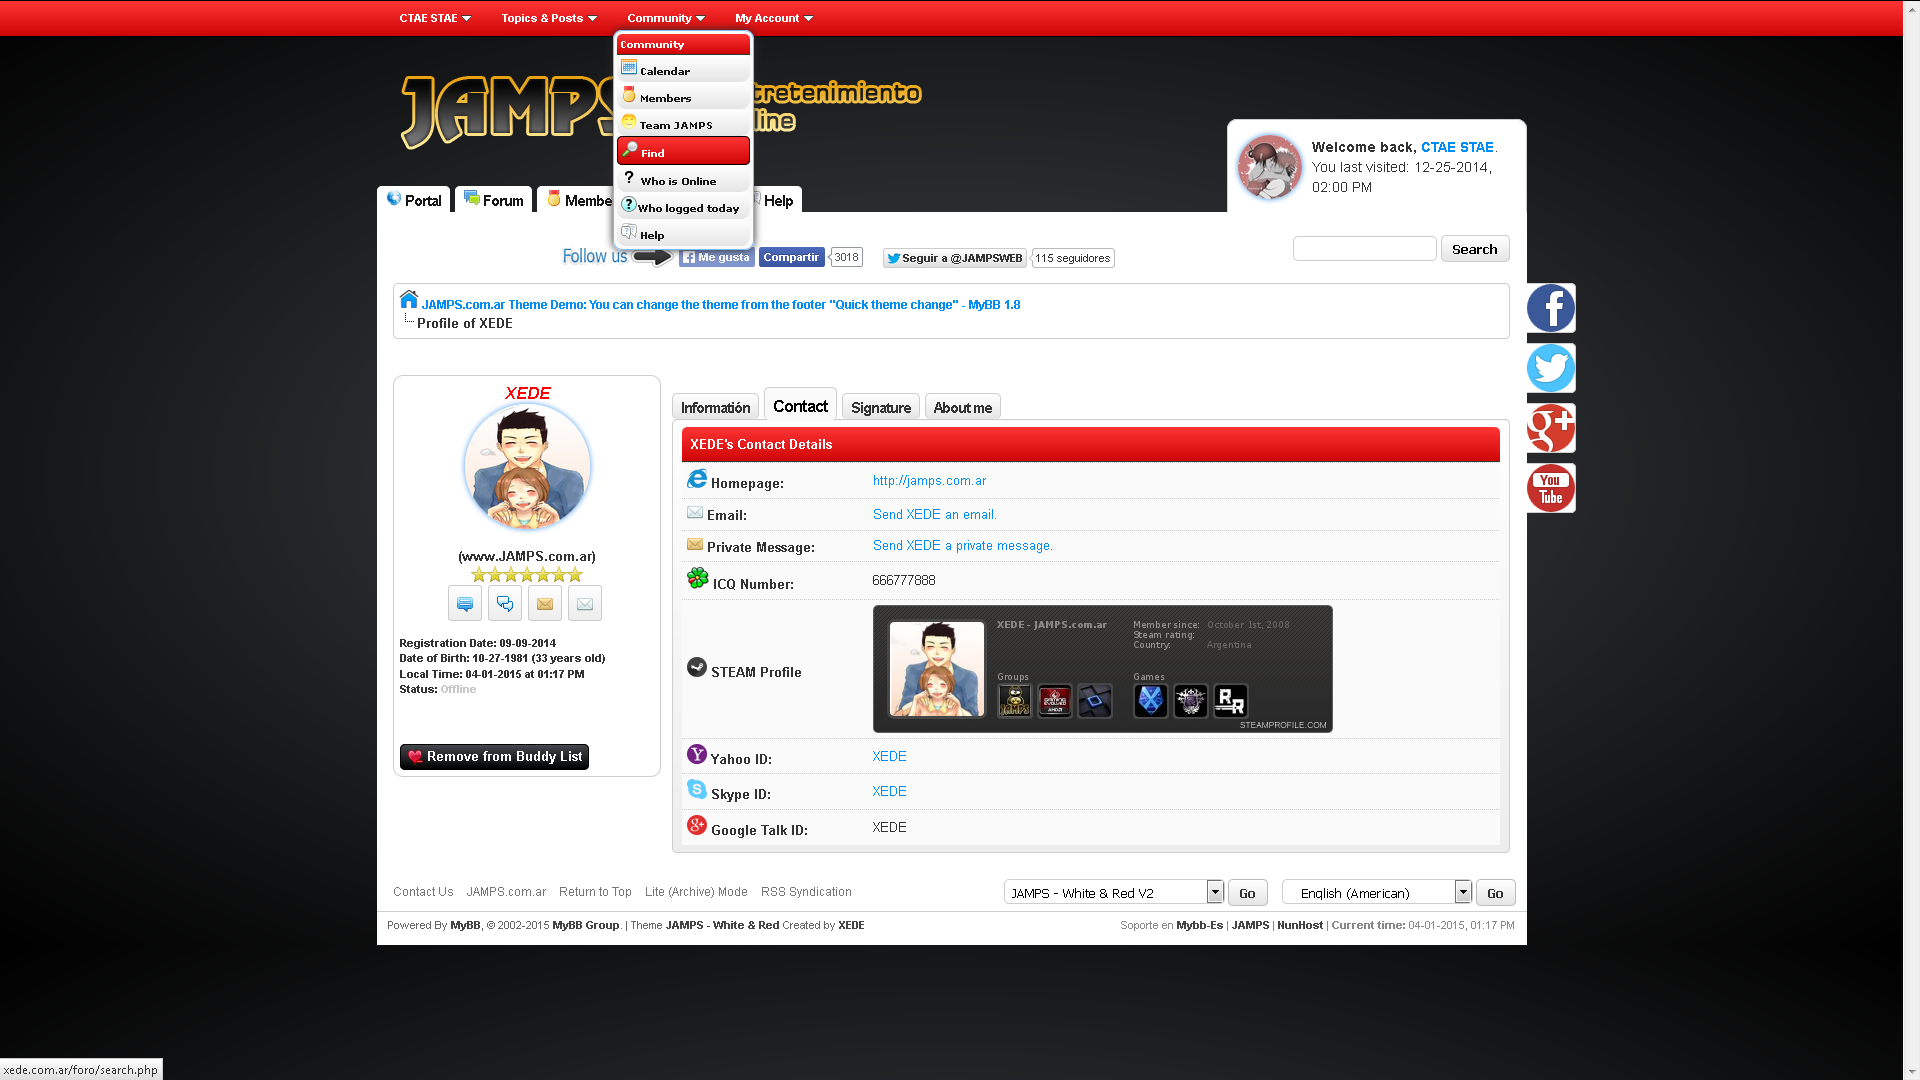
Task: Click the orange envelope private message icon
Action: pyautogui.click(x=544, y=604)
